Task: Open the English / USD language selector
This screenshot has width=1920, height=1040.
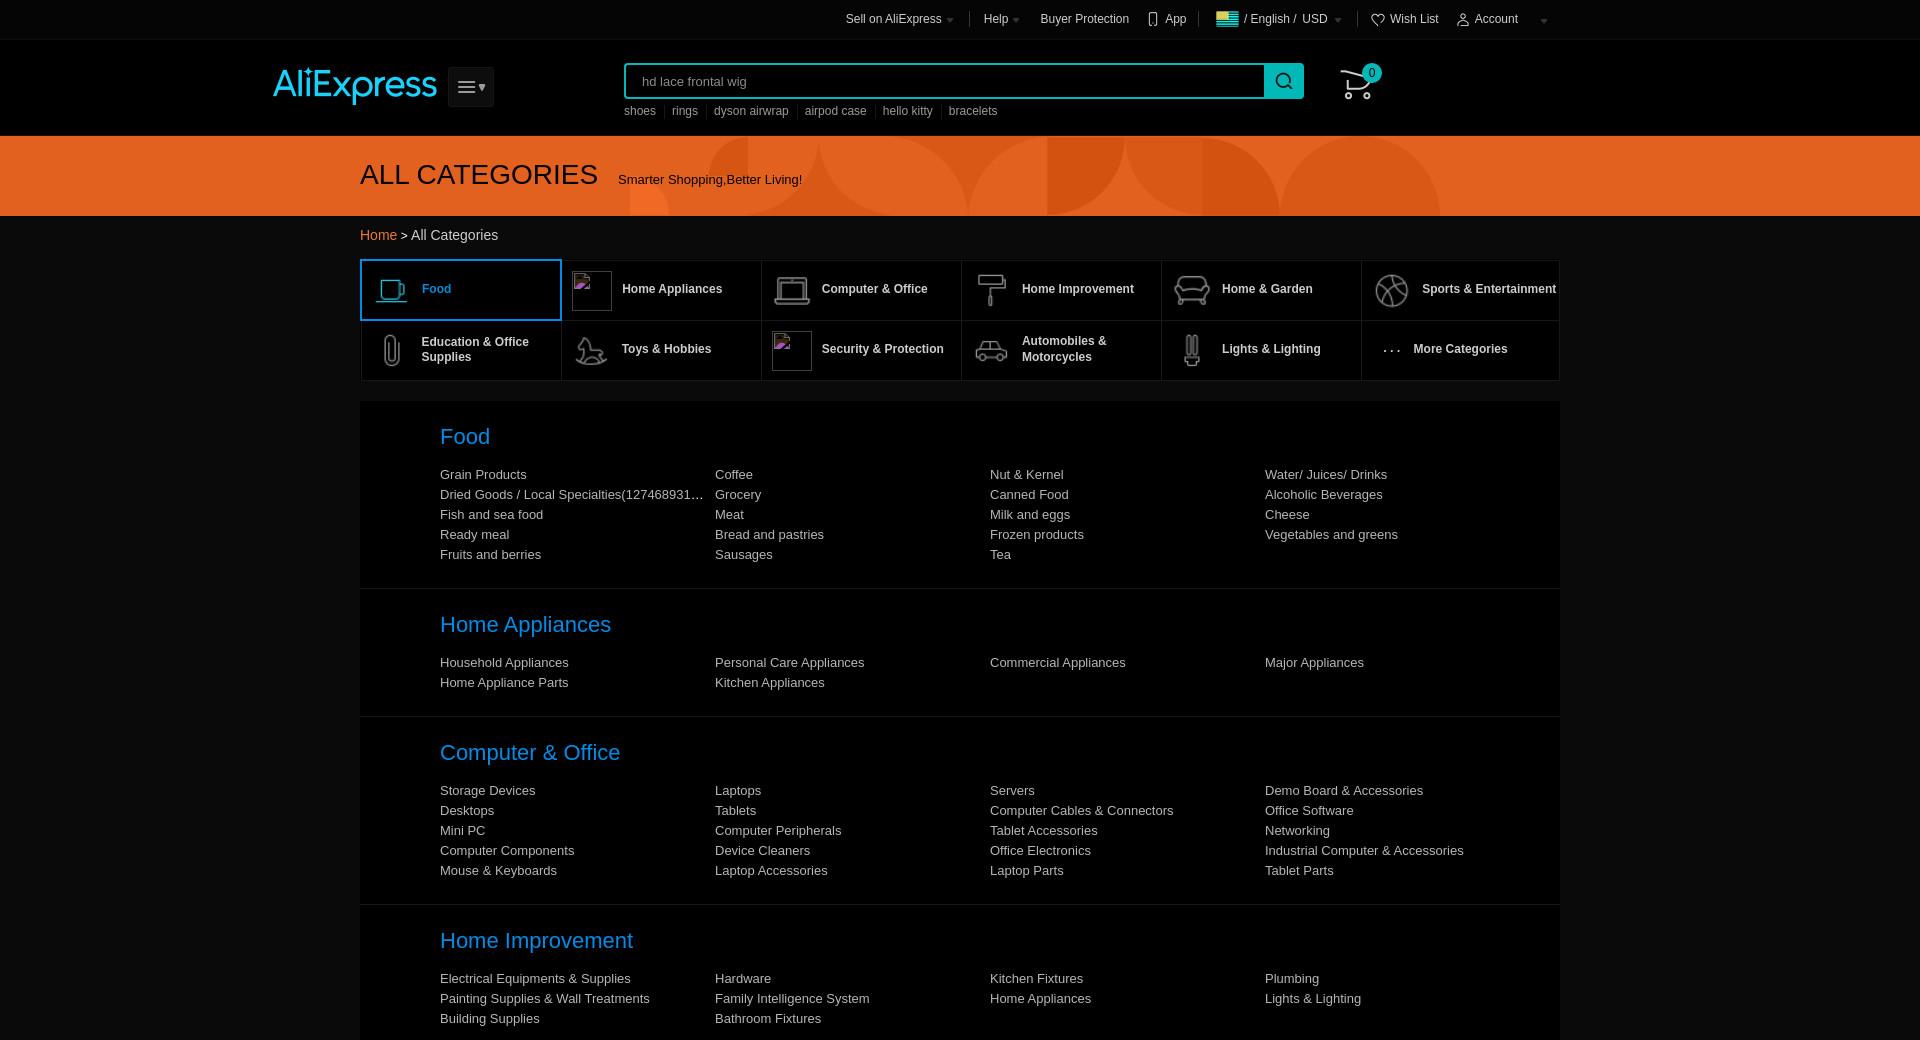Action: click(1278, 19)
